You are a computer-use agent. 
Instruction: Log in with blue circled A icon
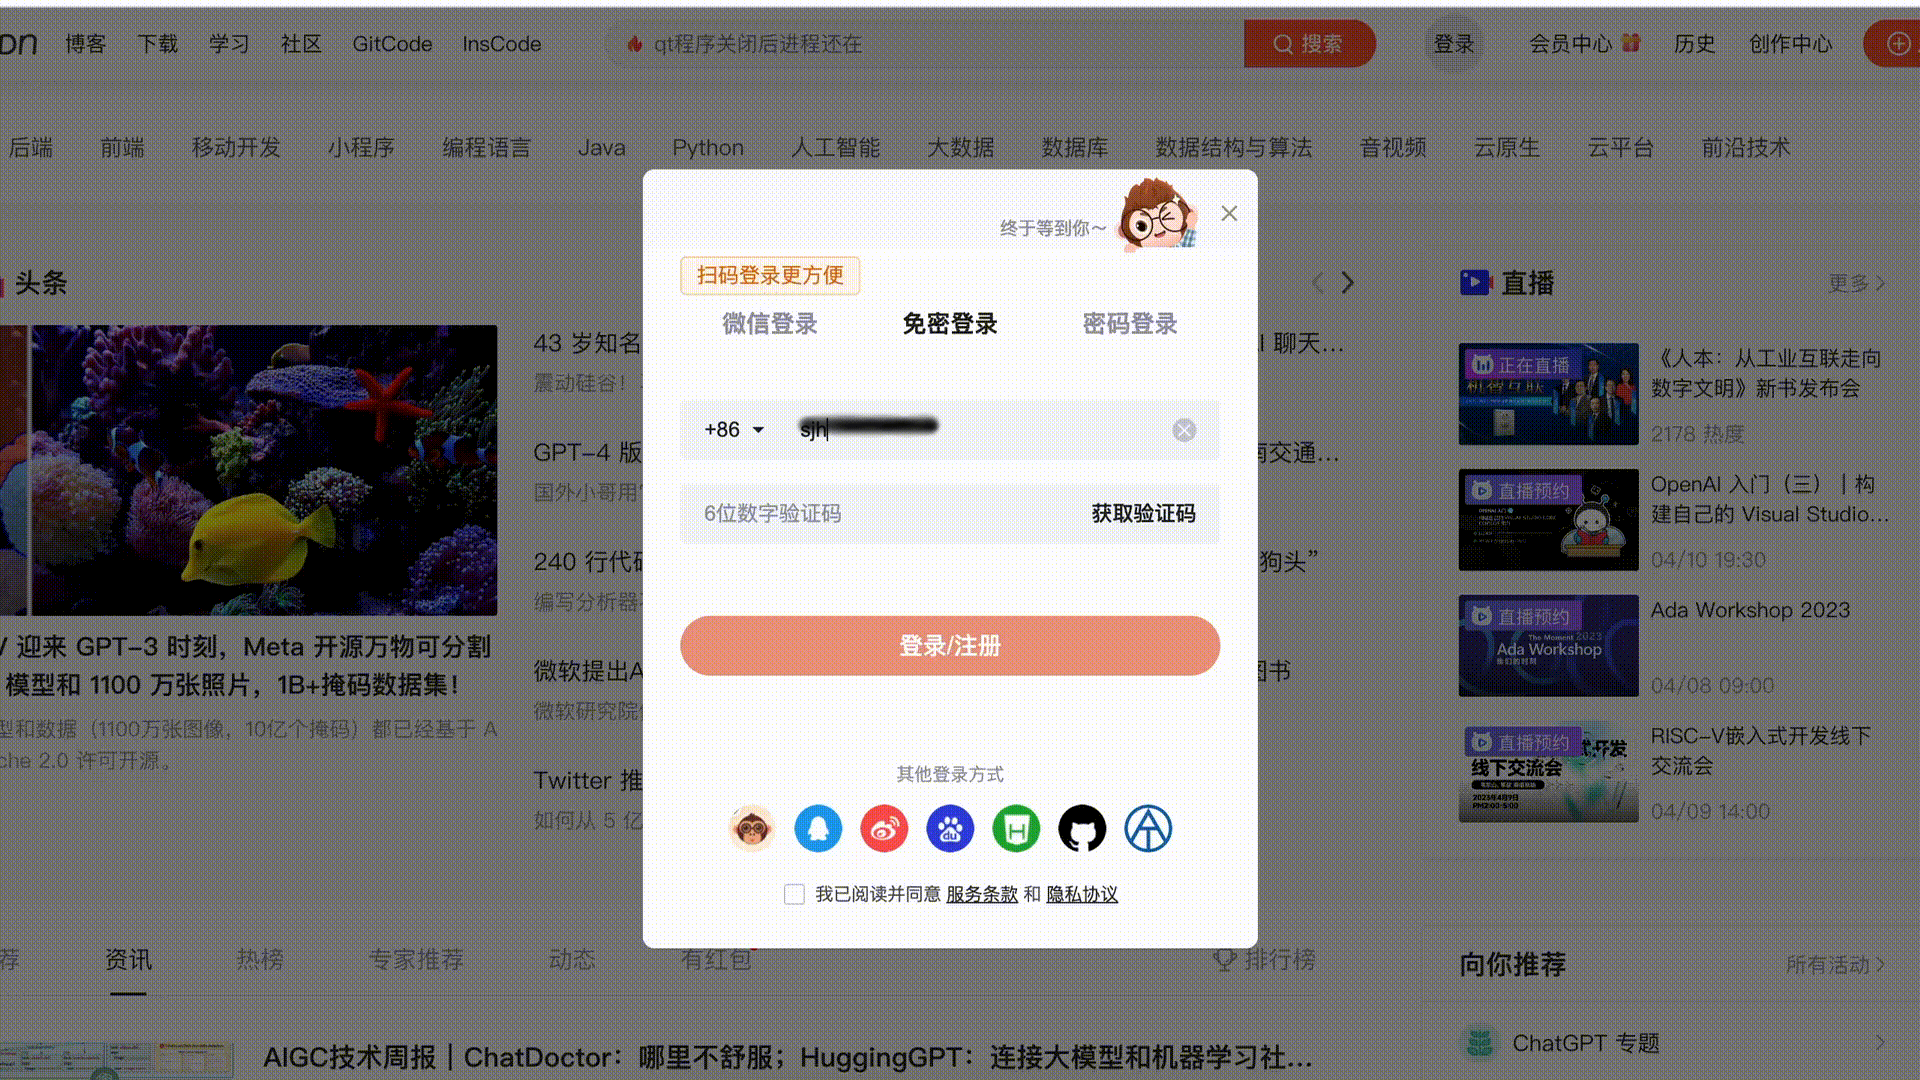tap(1148, 829)
